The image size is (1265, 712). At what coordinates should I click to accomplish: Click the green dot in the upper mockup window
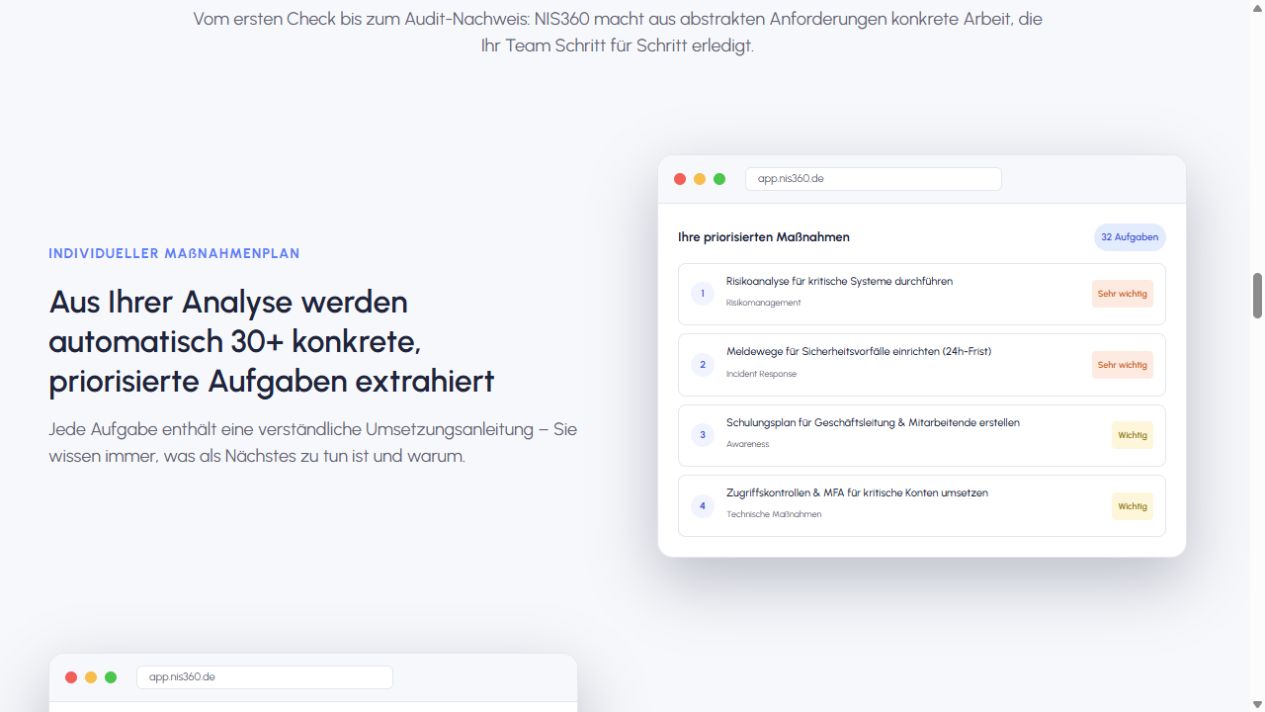[x=719, y=179]
